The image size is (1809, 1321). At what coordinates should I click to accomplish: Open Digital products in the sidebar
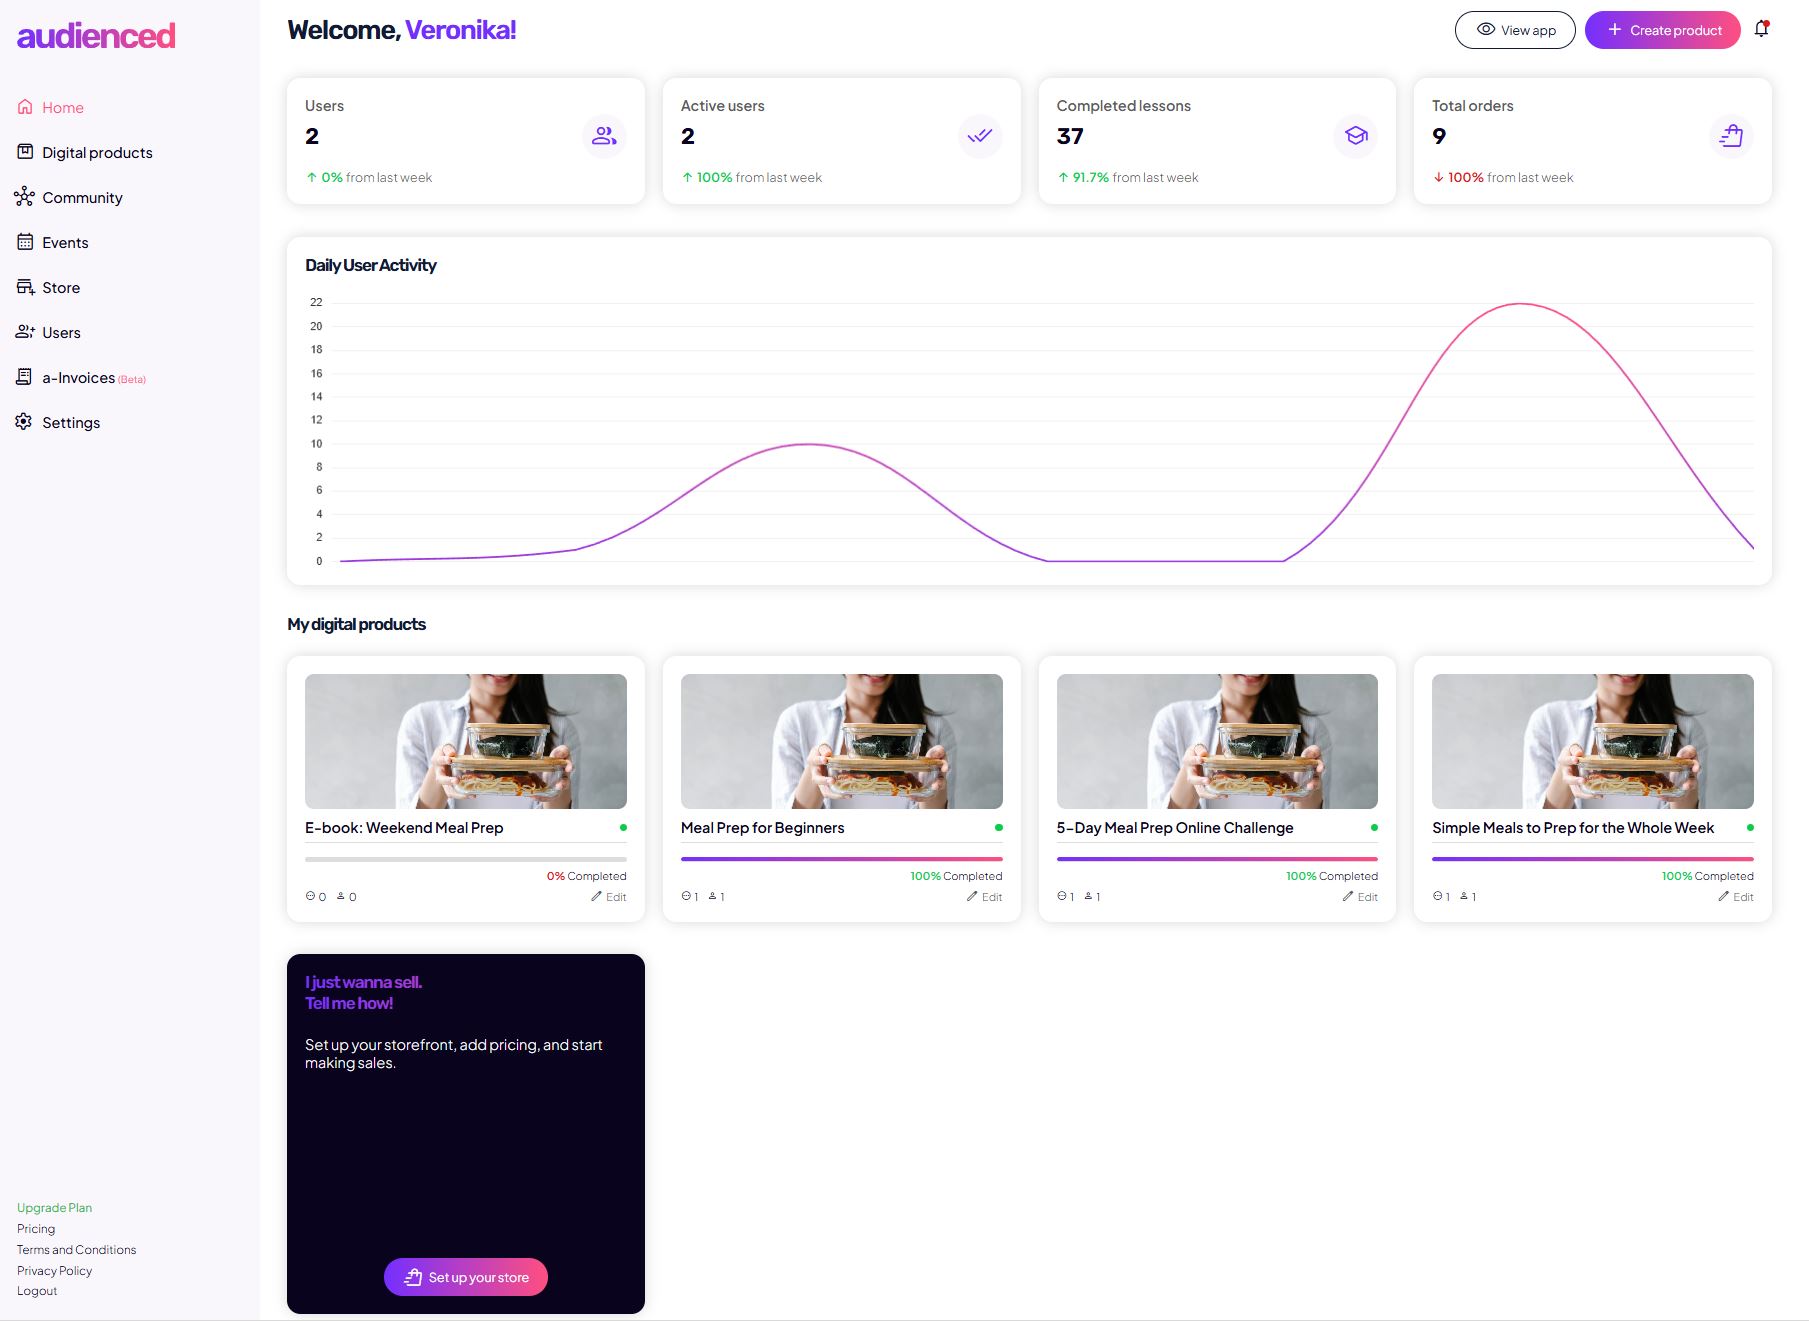click(97, 153)
